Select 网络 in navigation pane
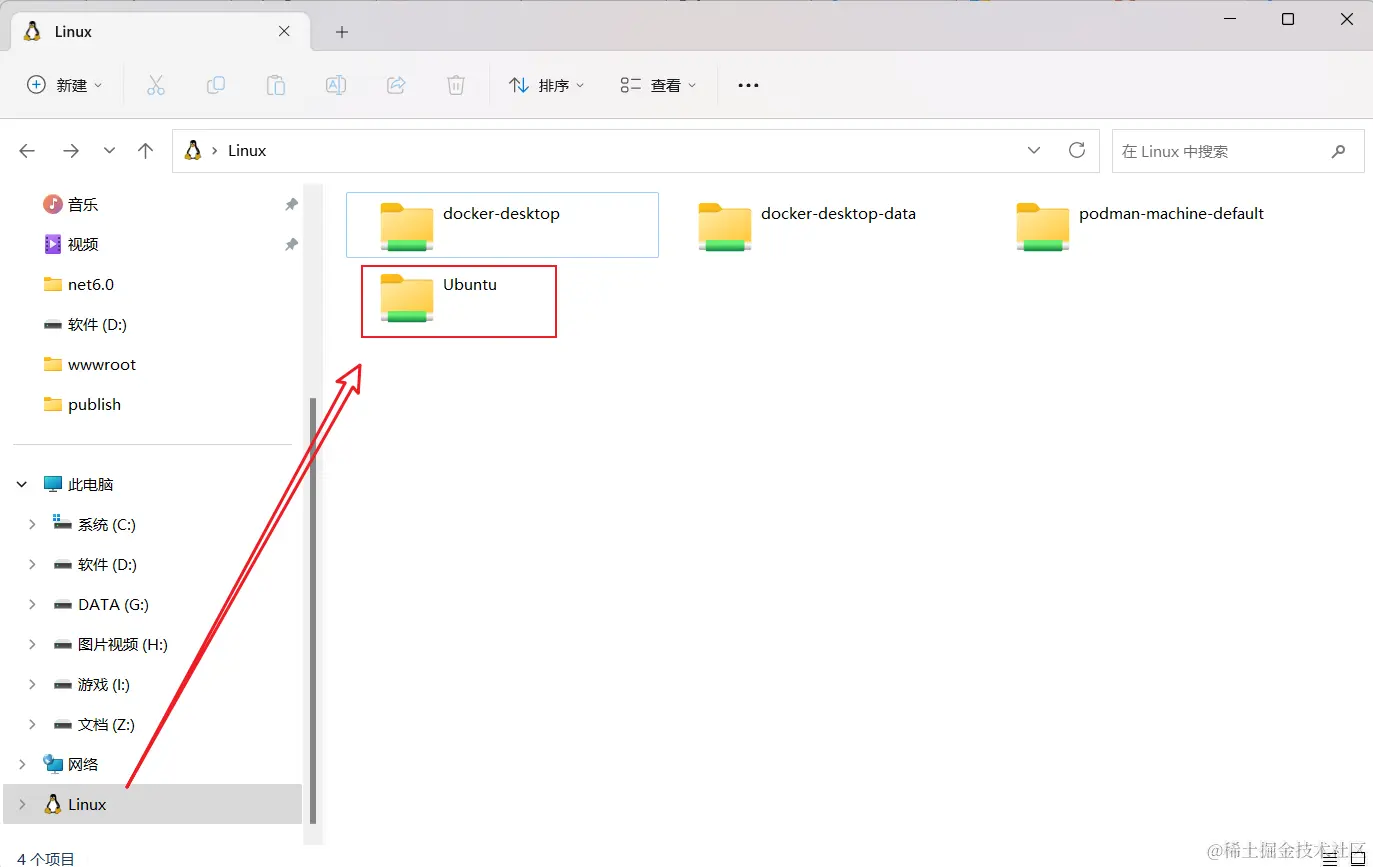 [x=71, y=765]
